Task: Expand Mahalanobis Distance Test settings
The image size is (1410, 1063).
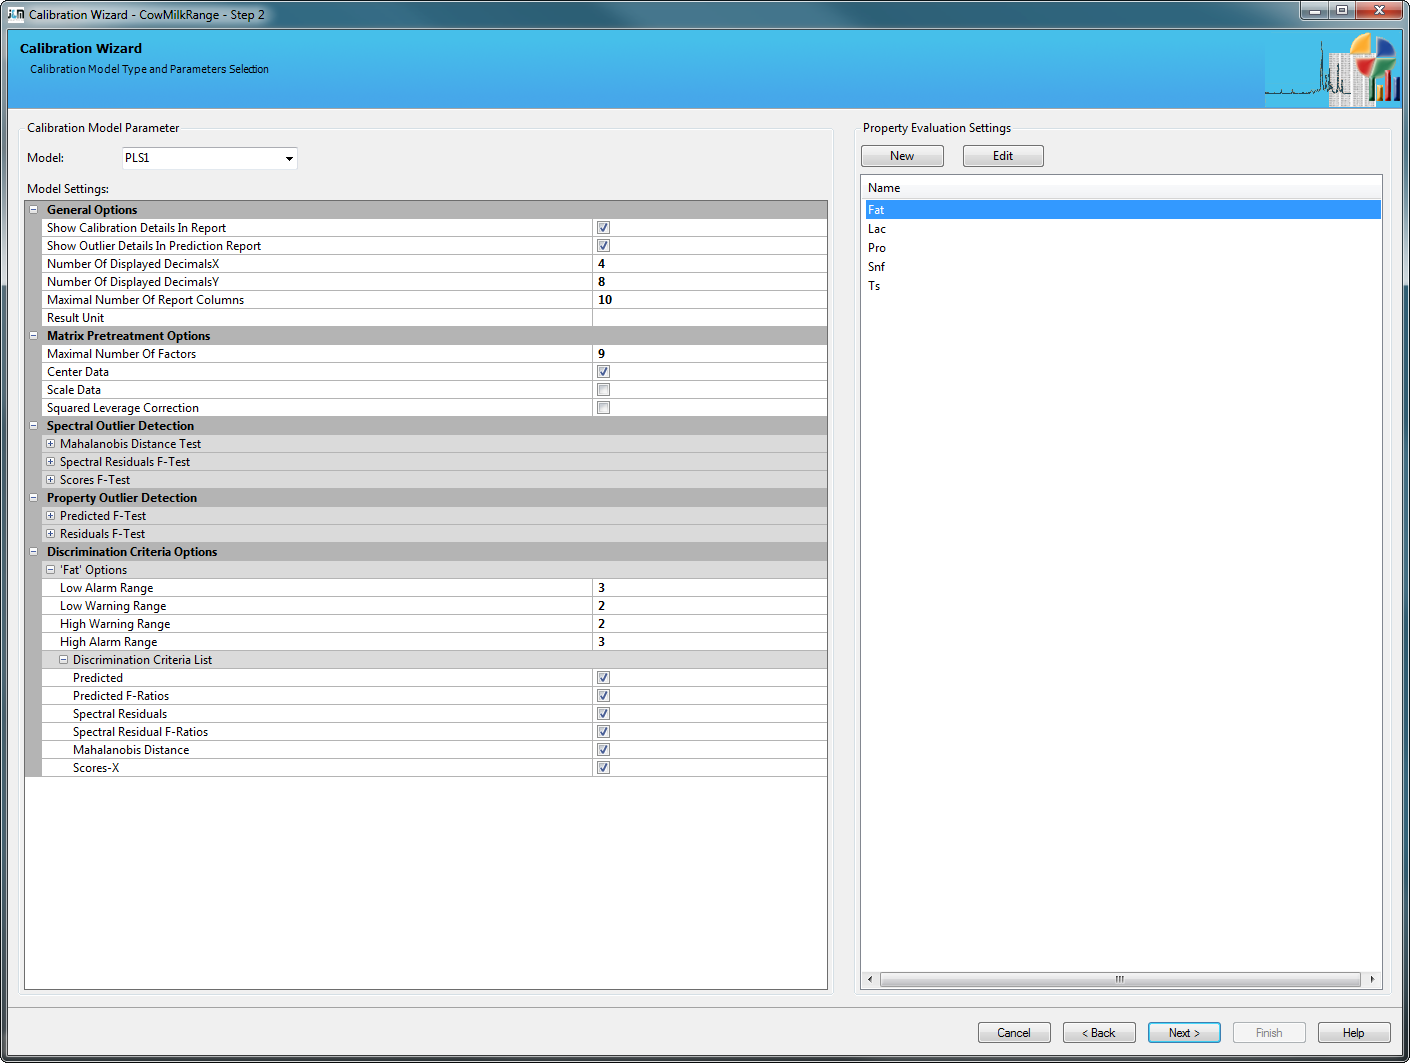Action: (x=50, y=444)
